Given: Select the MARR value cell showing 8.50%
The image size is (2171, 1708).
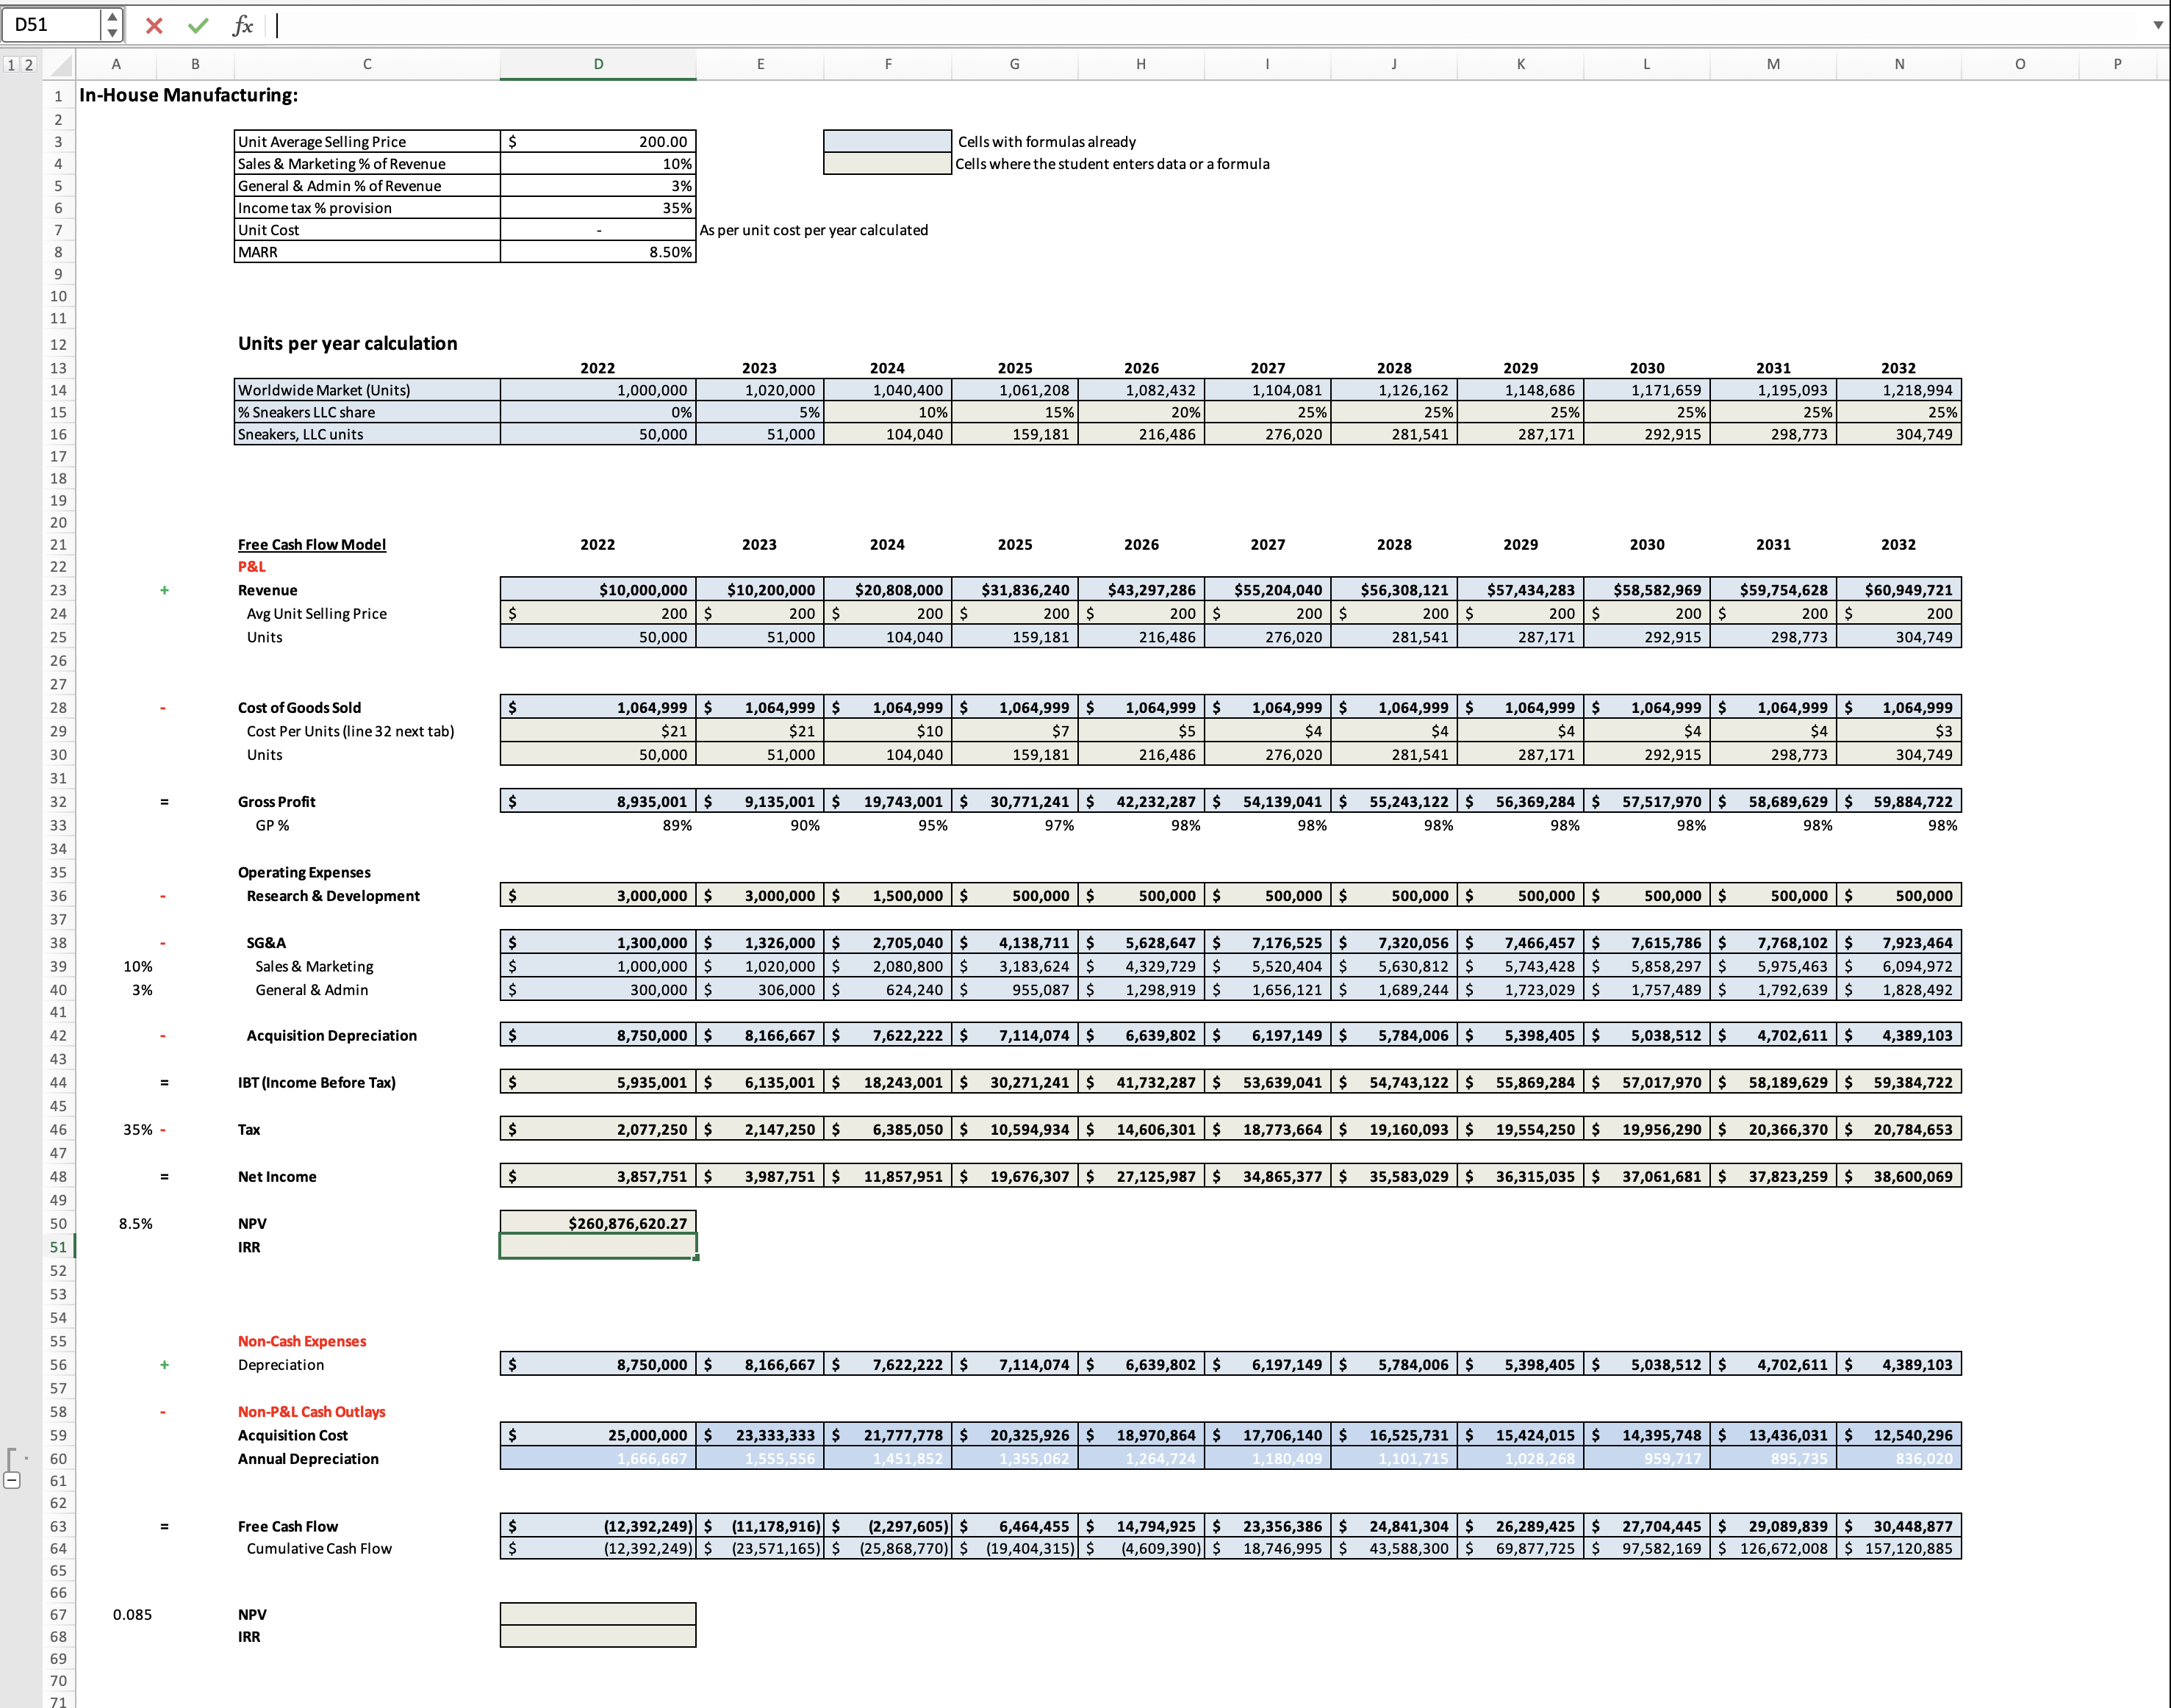Looking at the screenshot, I should coord(598,252).
